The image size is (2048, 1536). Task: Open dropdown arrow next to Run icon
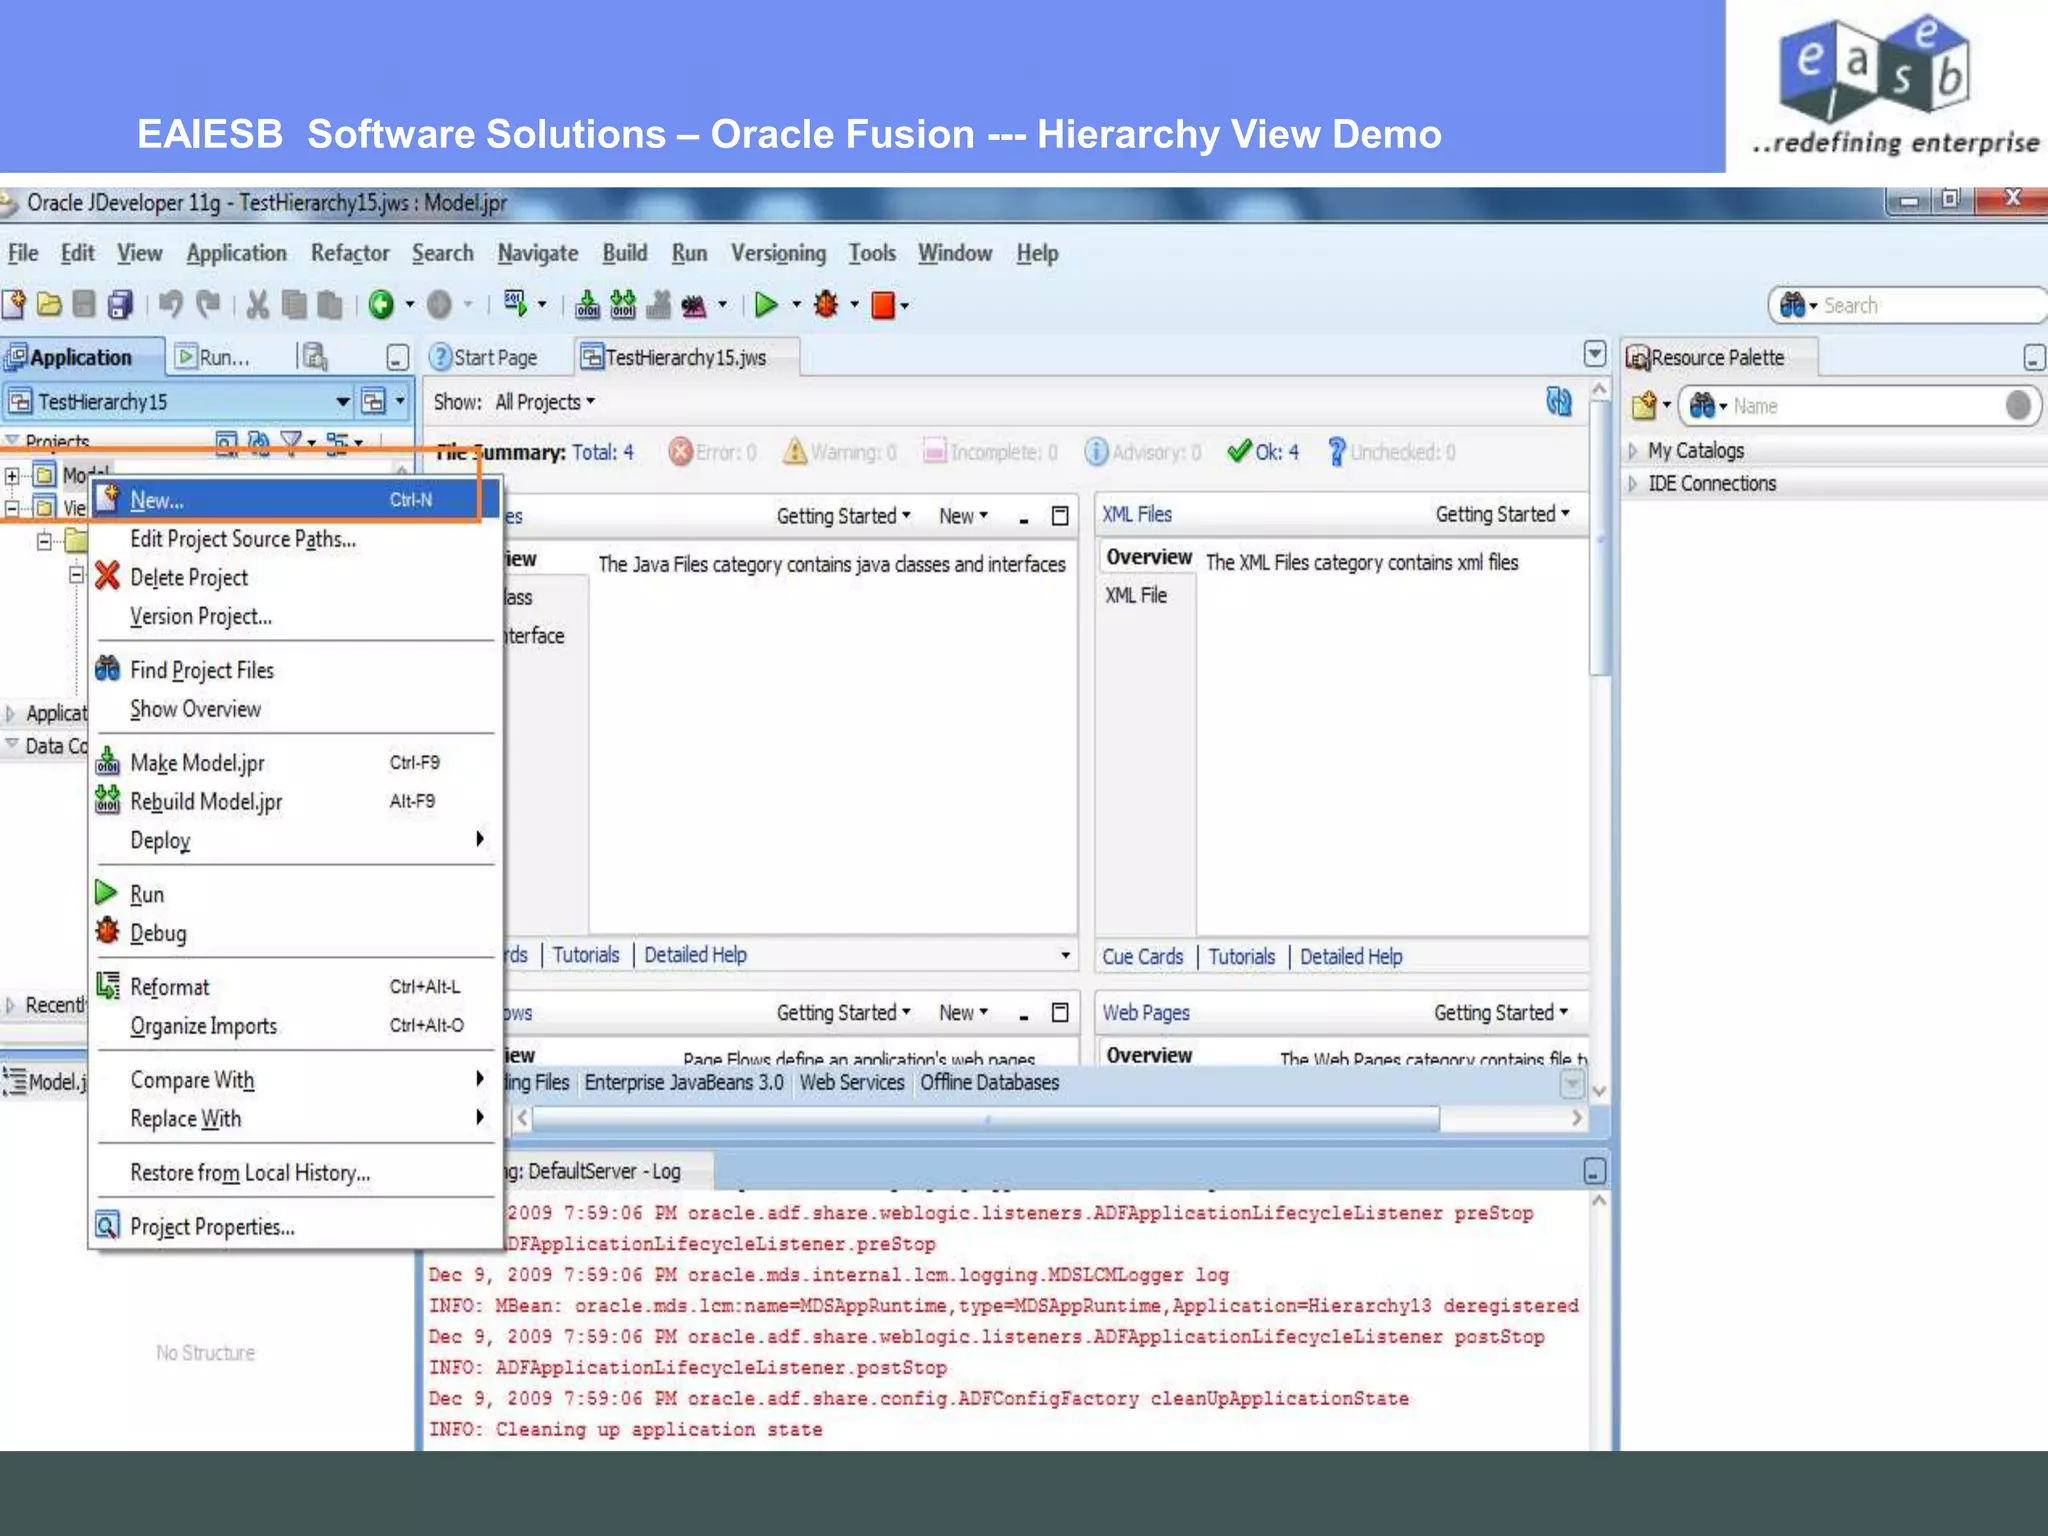pos(796,304)
